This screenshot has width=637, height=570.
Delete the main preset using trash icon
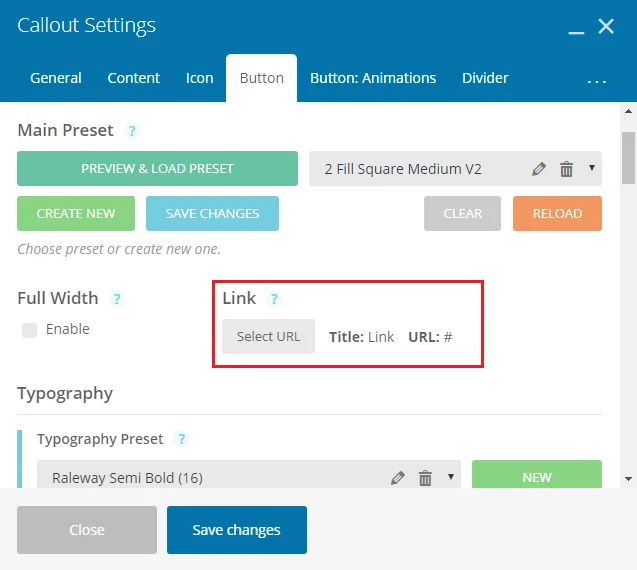566,169
